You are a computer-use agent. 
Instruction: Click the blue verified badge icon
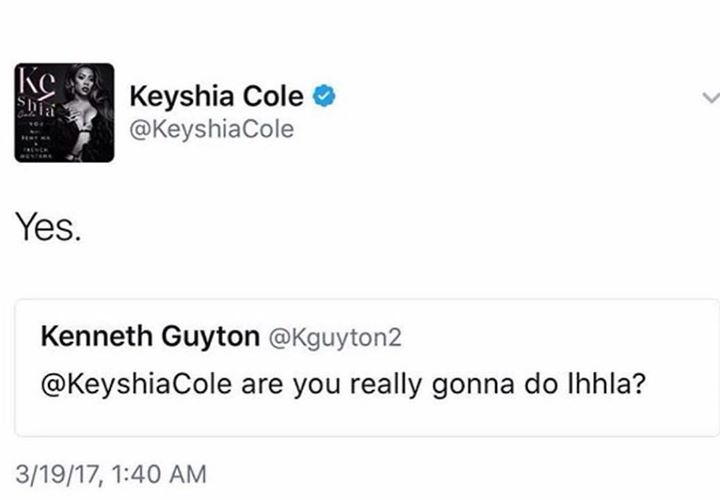point(324,96)
